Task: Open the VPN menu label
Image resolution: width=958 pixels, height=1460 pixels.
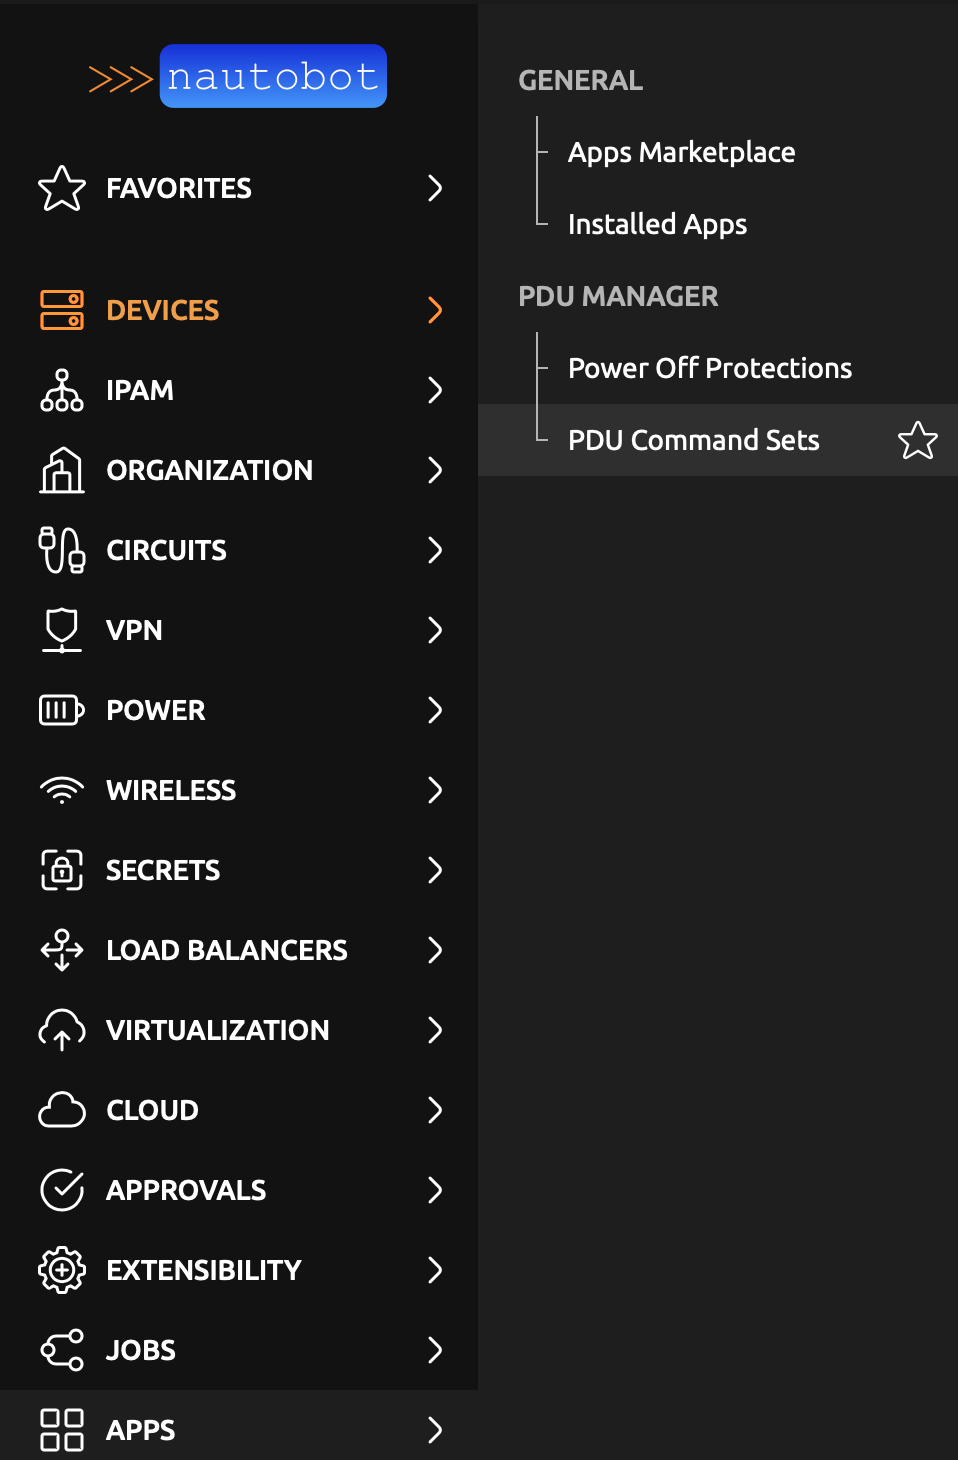Action: click(134, 630)
